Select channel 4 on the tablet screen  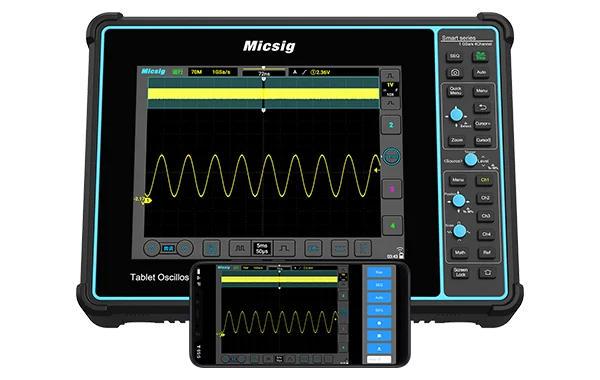click(392, 226)
